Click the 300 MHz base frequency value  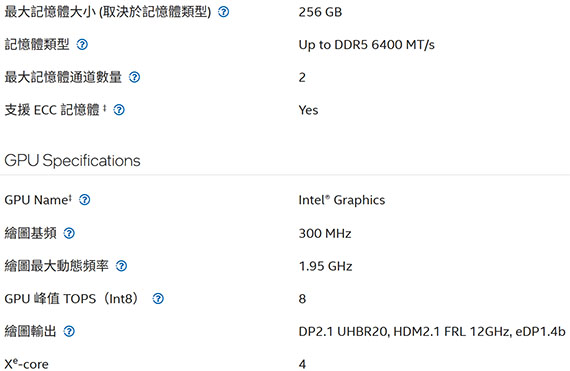[325, 233]
